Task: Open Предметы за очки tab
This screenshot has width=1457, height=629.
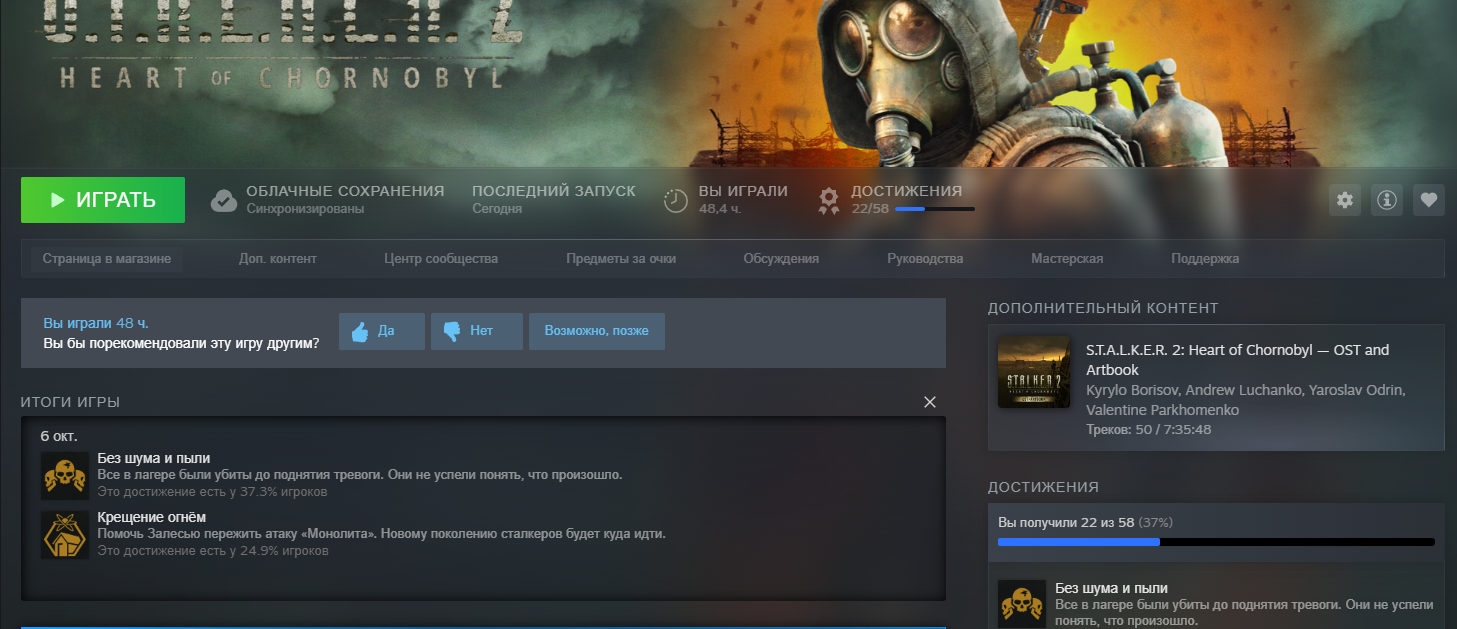Action: 621,258
